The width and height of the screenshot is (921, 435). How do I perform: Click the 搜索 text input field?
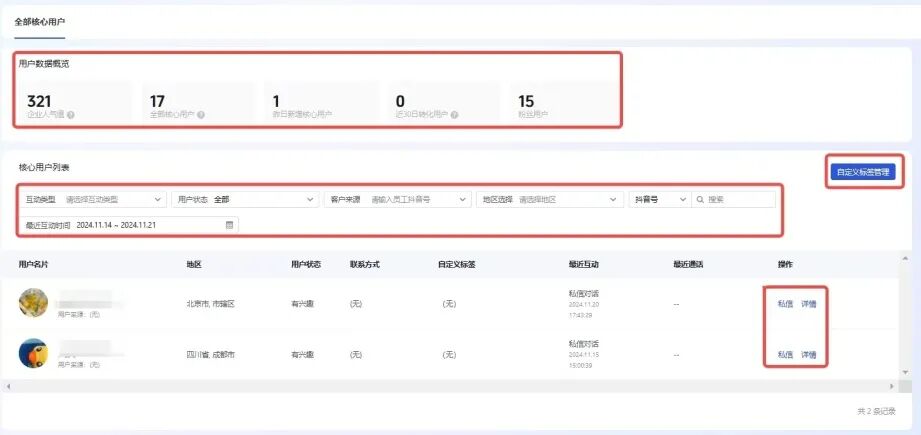(x=738, y=199)
